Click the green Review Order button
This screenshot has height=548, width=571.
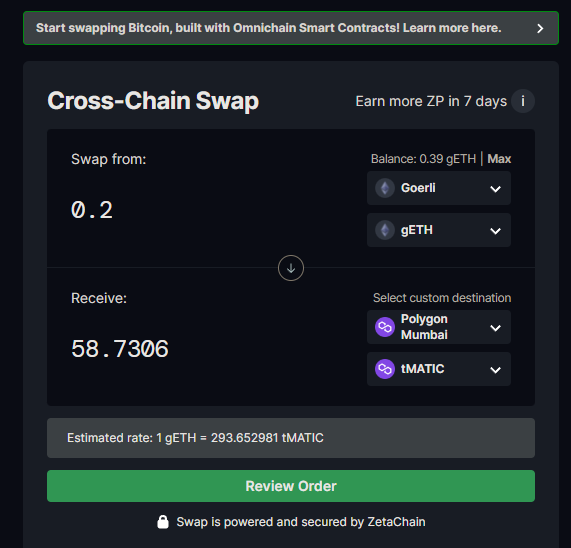coord(291,486)
